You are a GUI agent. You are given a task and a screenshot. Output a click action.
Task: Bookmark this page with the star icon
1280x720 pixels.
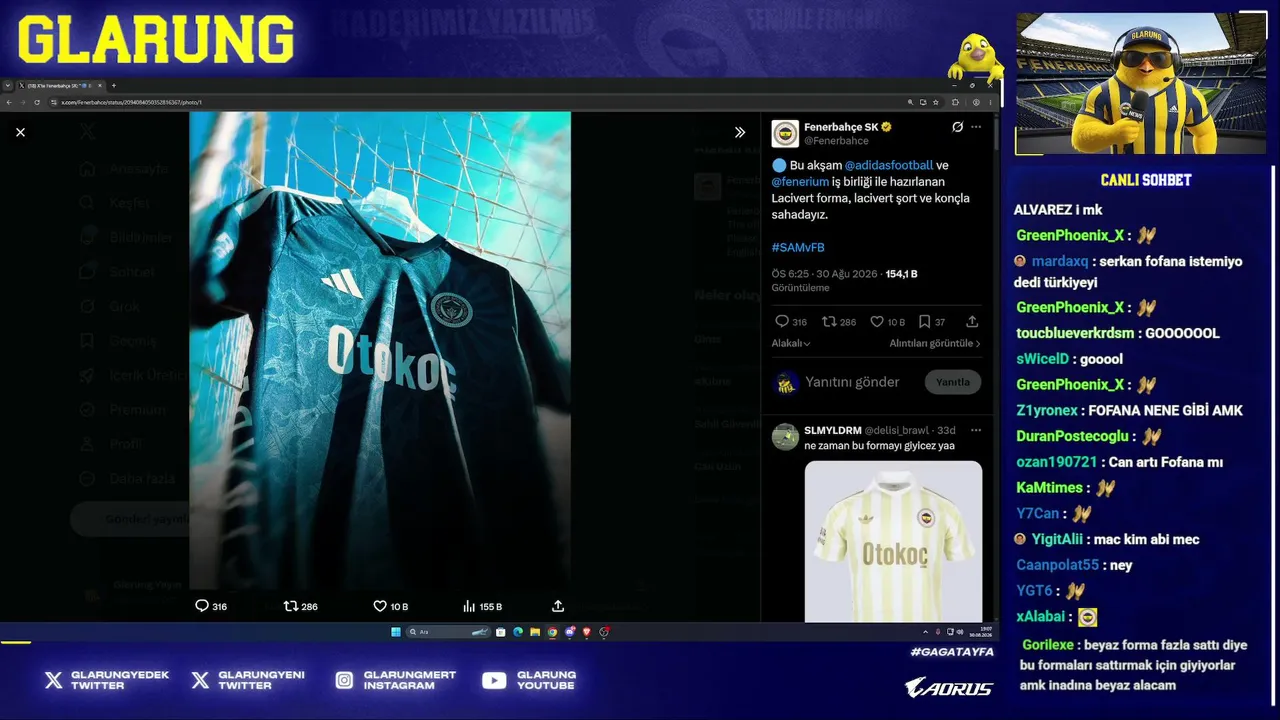coord(936,102)
